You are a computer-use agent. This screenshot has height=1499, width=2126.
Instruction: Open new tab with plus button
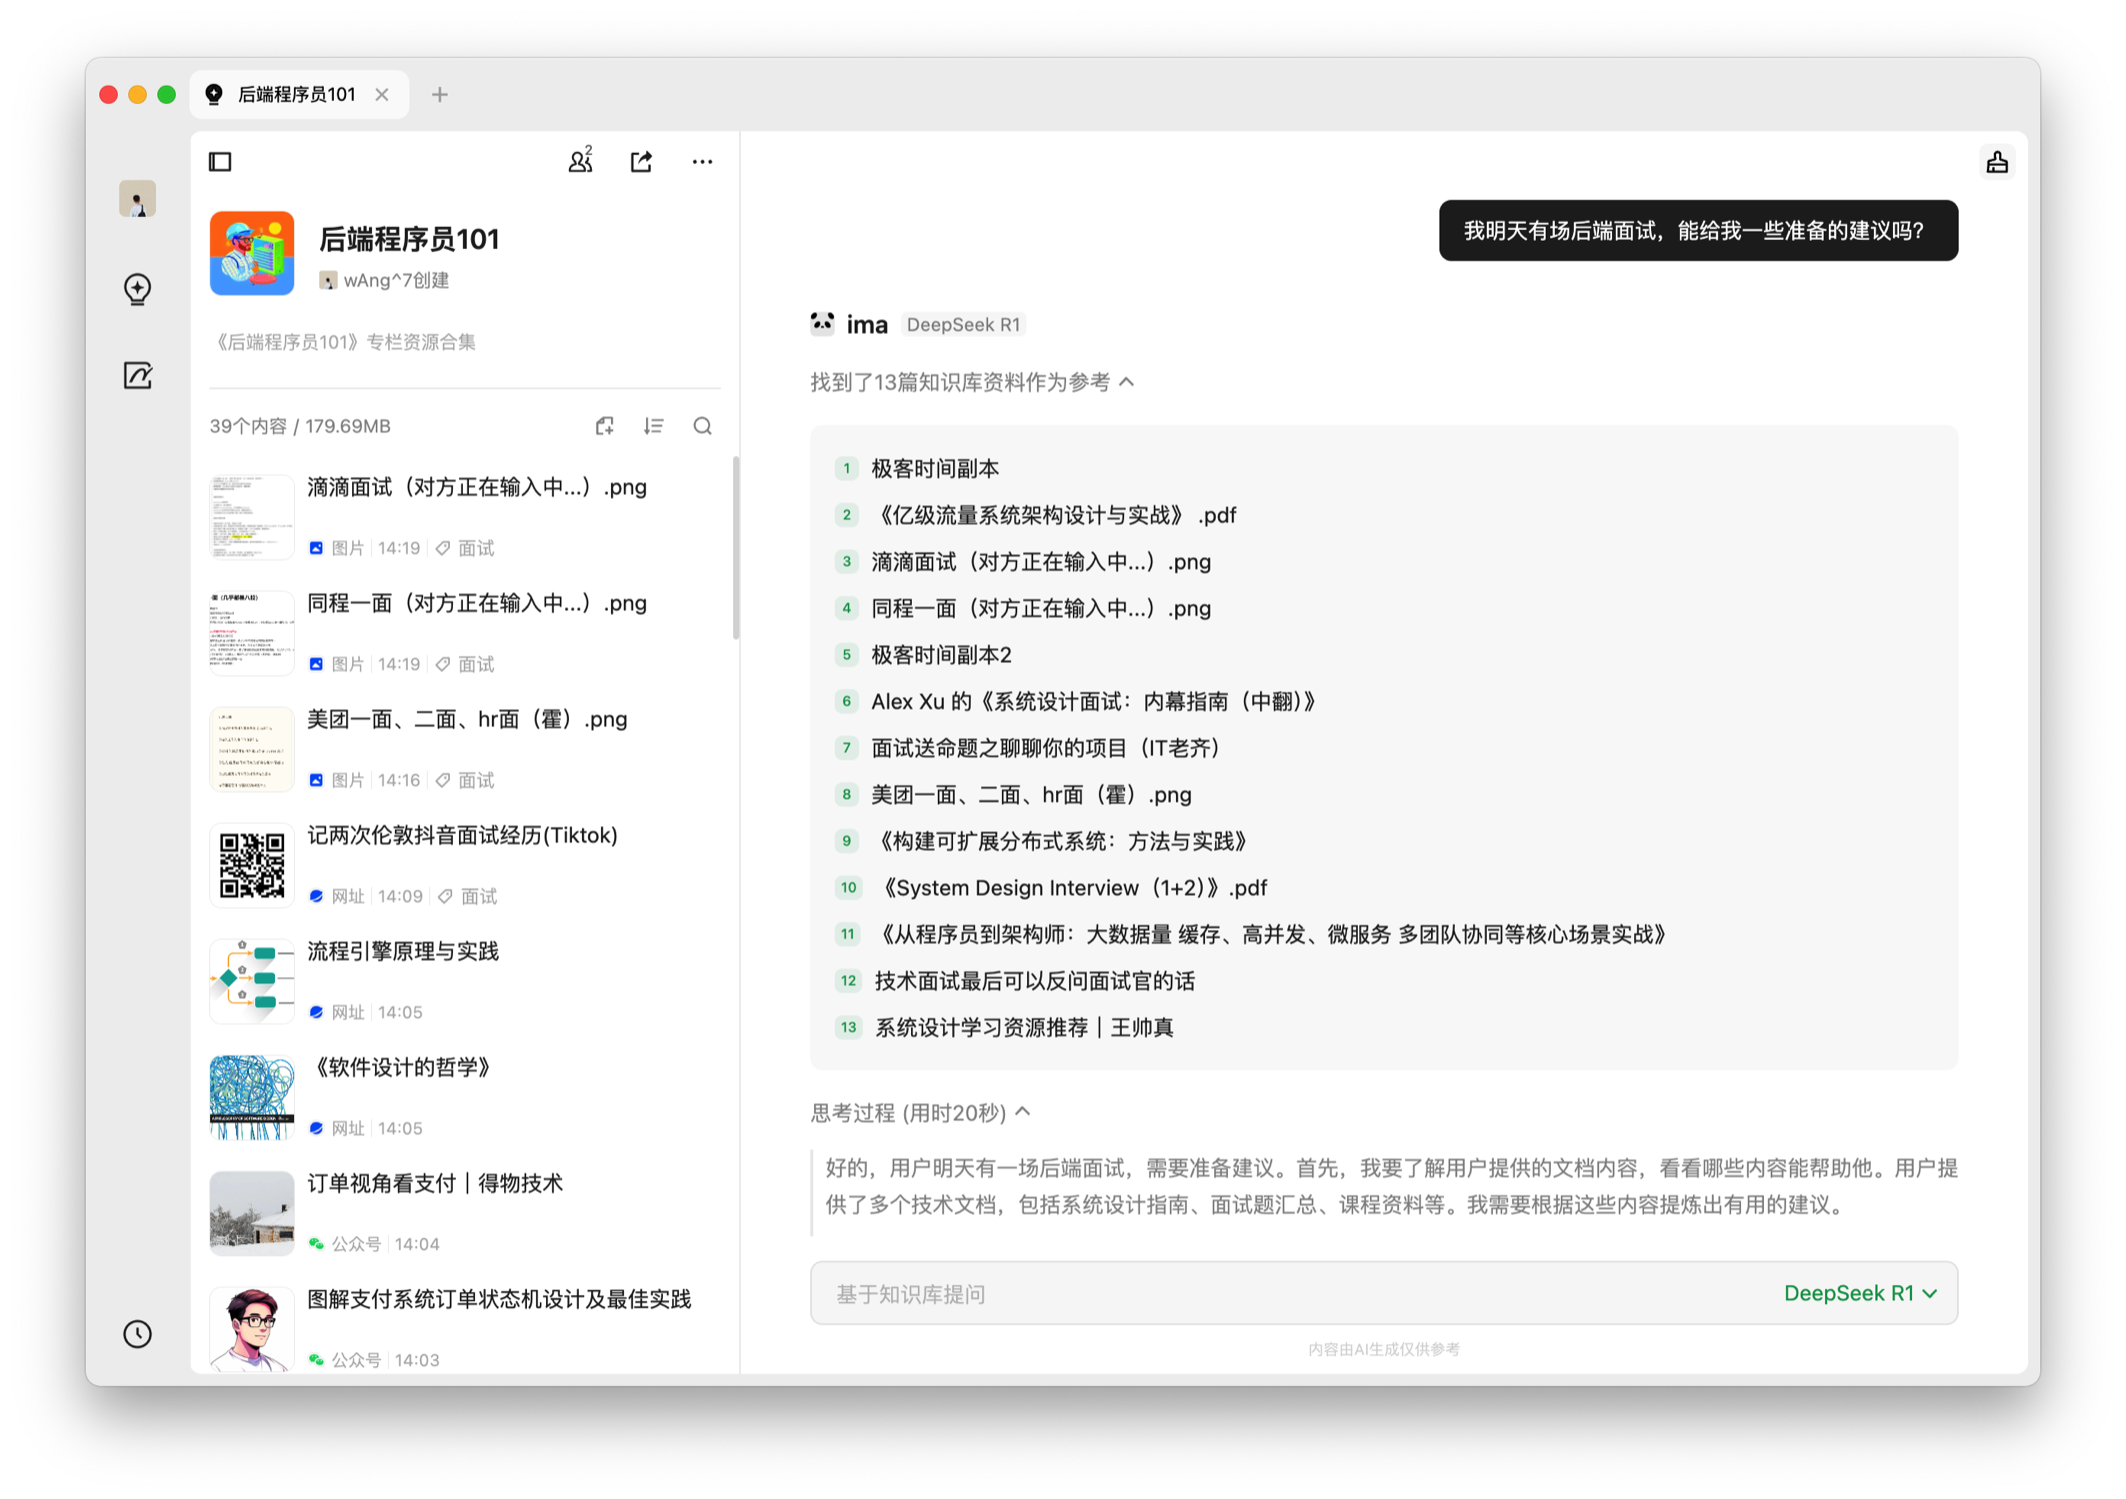pos(439,94)
